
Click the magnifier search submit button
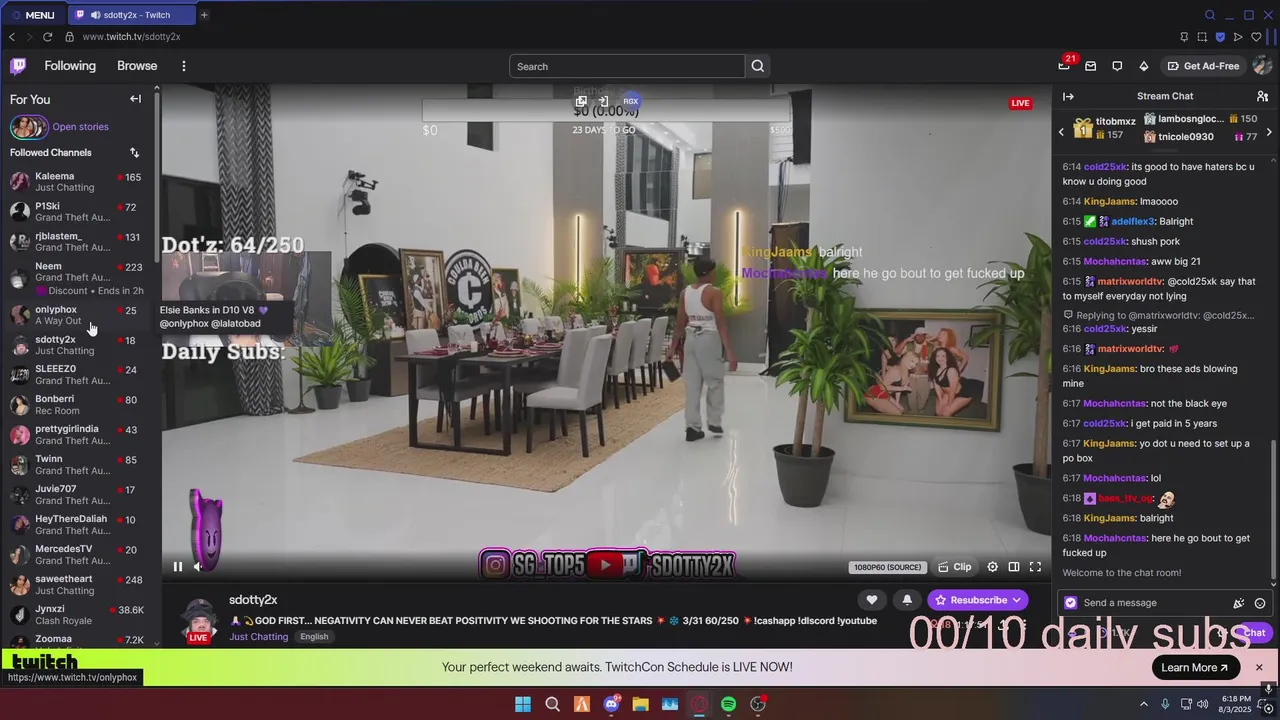[757, 66]
